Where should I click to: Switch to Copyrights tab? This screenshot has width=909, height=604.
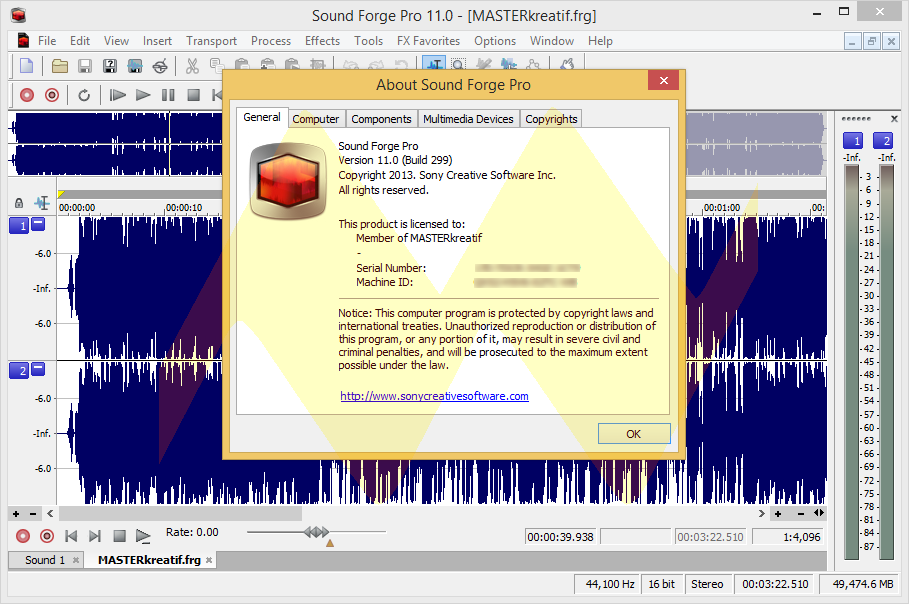pos(551,119)
